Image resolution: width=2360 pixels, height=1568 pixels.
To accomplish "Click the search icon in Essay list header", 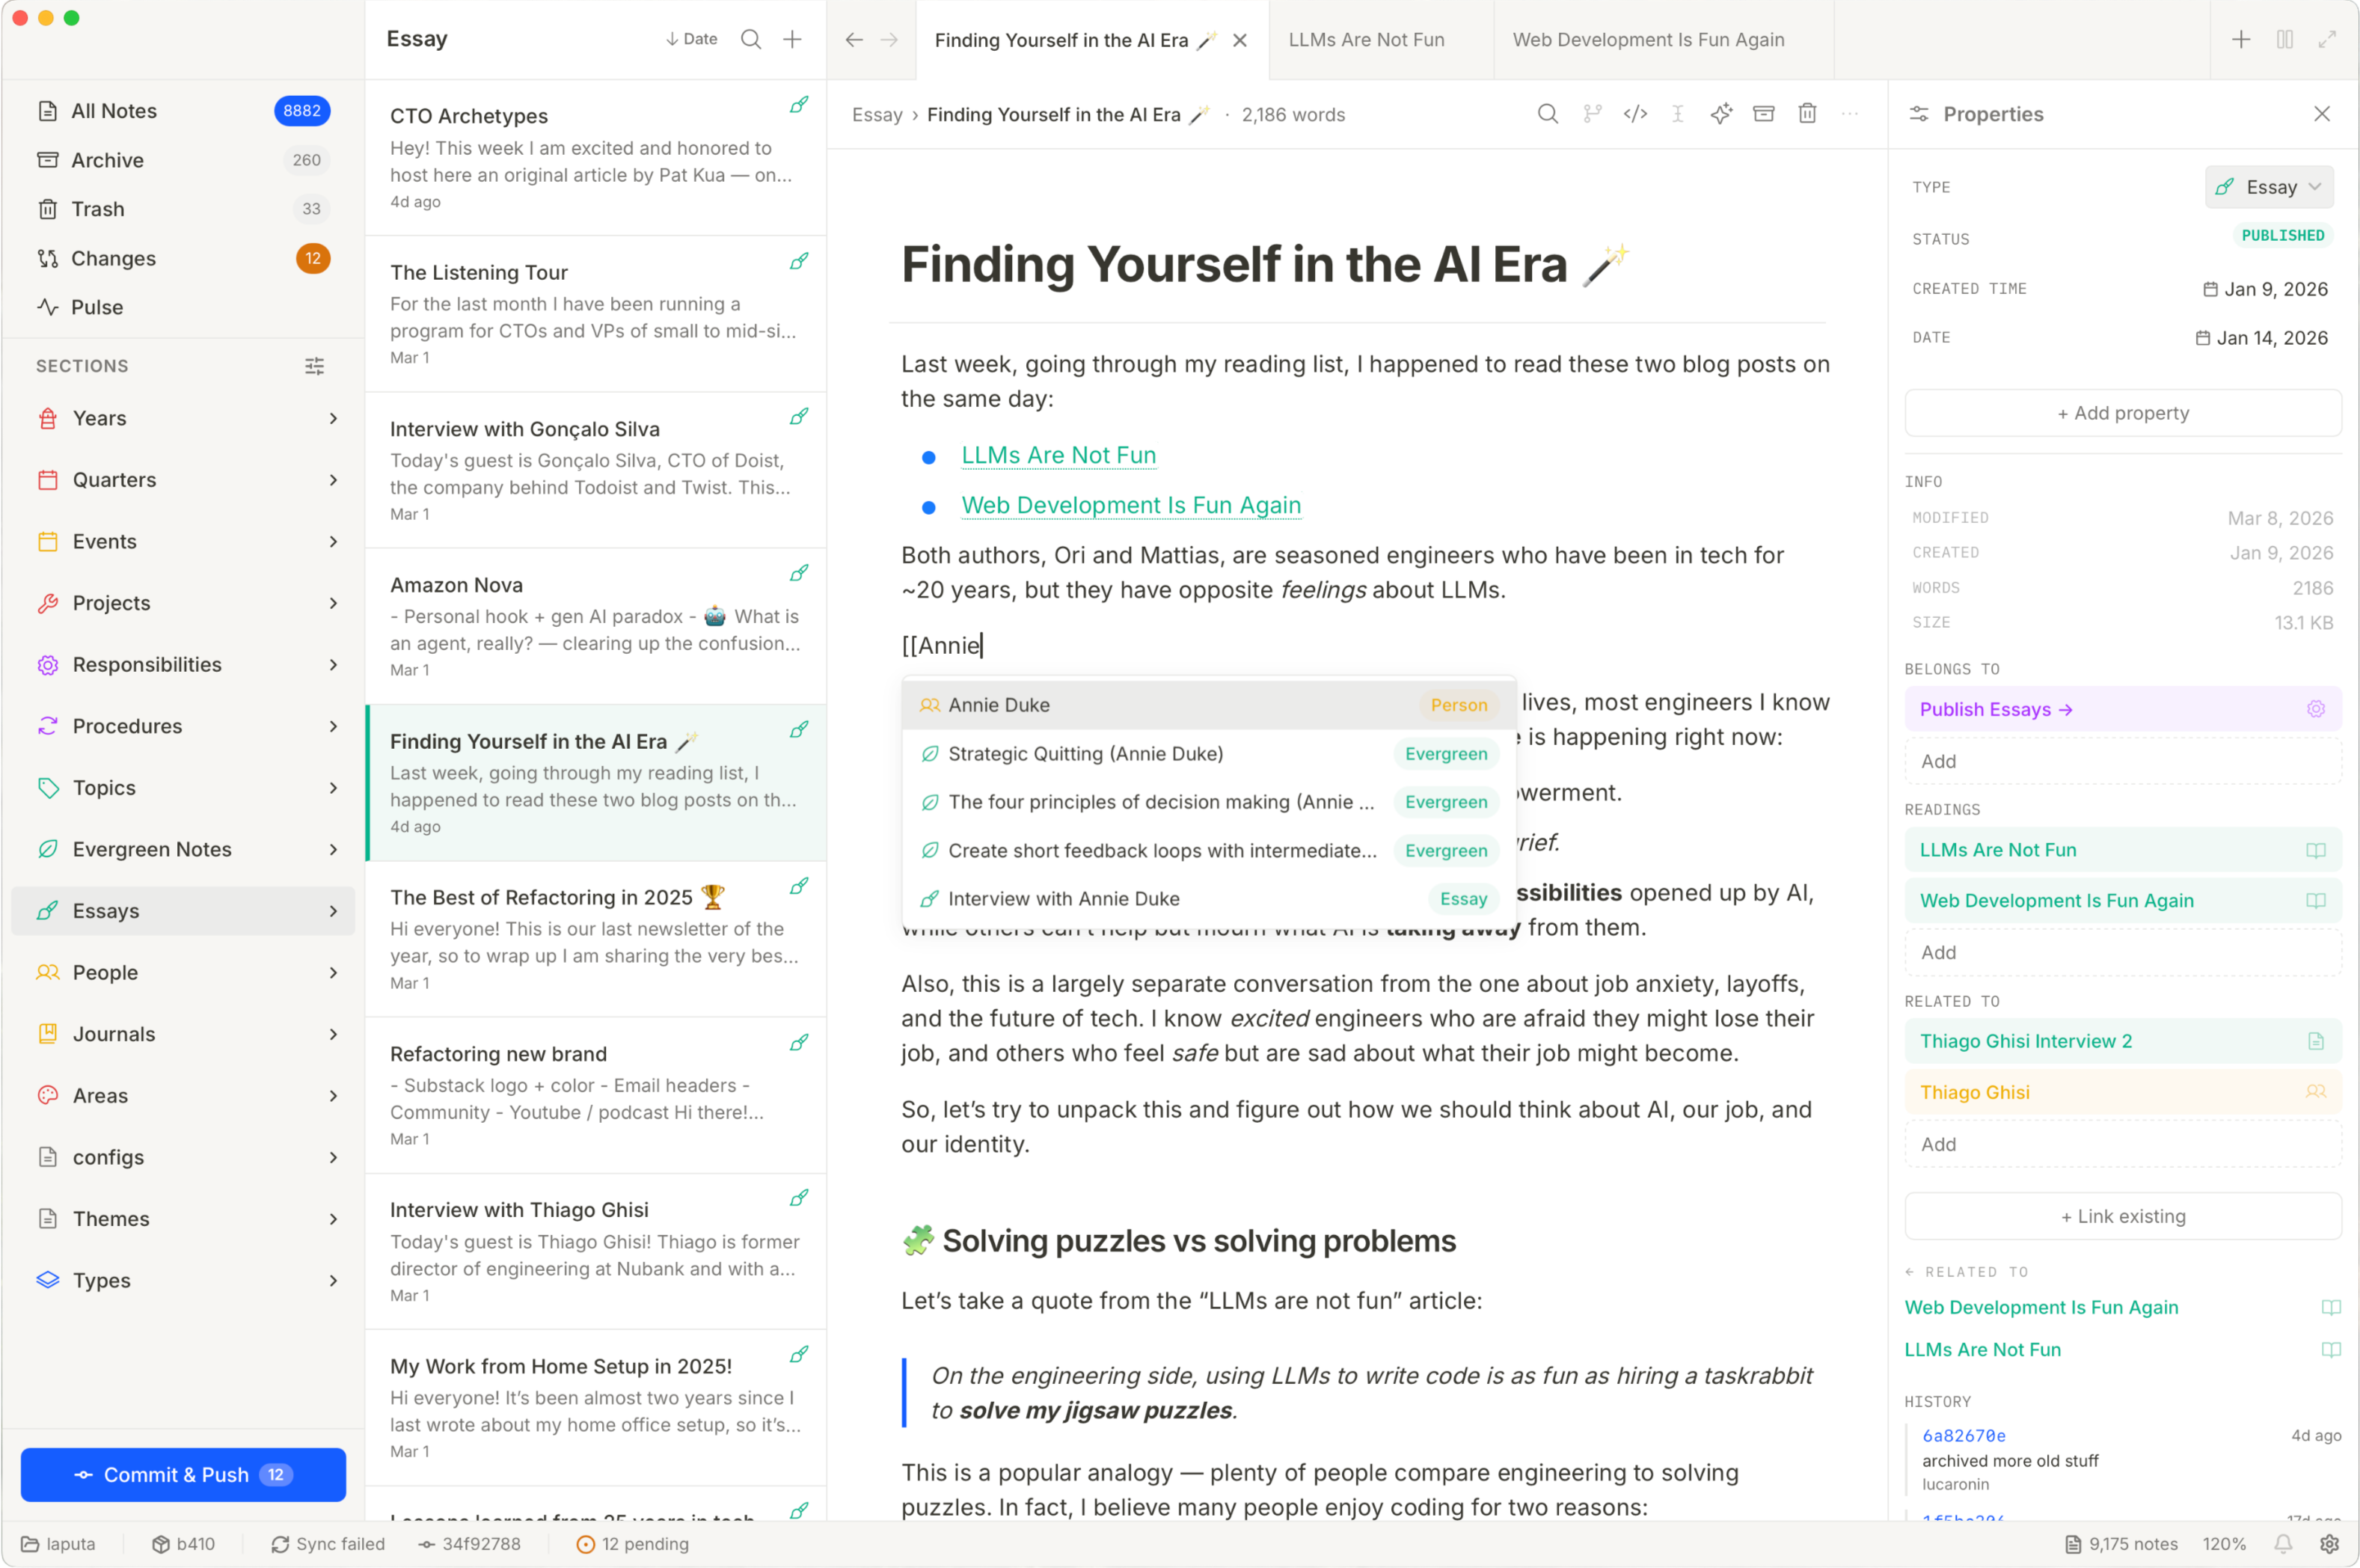I will point(751,39).
